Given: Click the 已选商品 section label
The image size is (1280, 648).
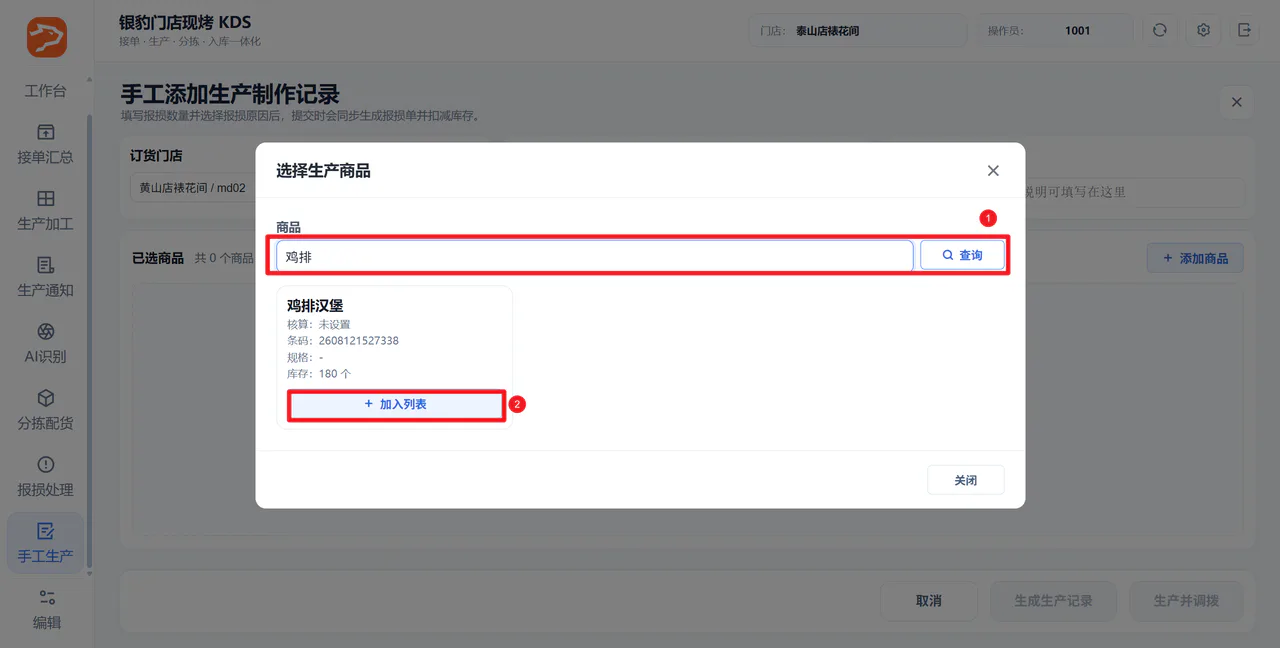Looking at the screenshot, I should click(158, 258).
